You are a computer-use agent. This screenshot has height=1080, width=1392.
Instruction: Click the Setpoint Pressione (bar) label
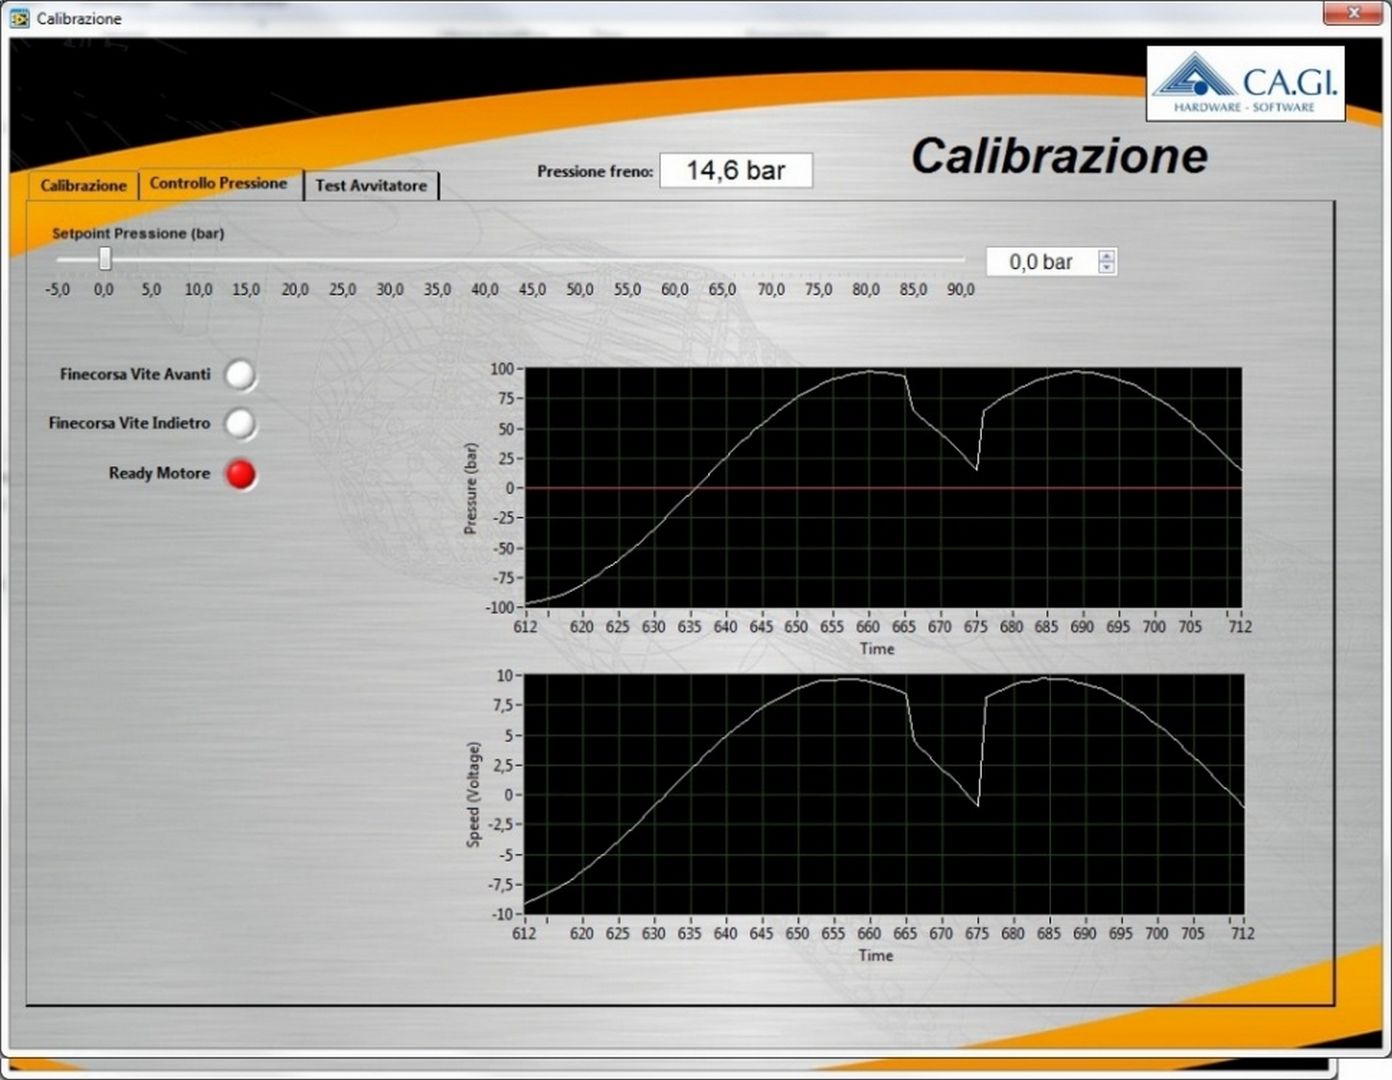pos(138,233)
